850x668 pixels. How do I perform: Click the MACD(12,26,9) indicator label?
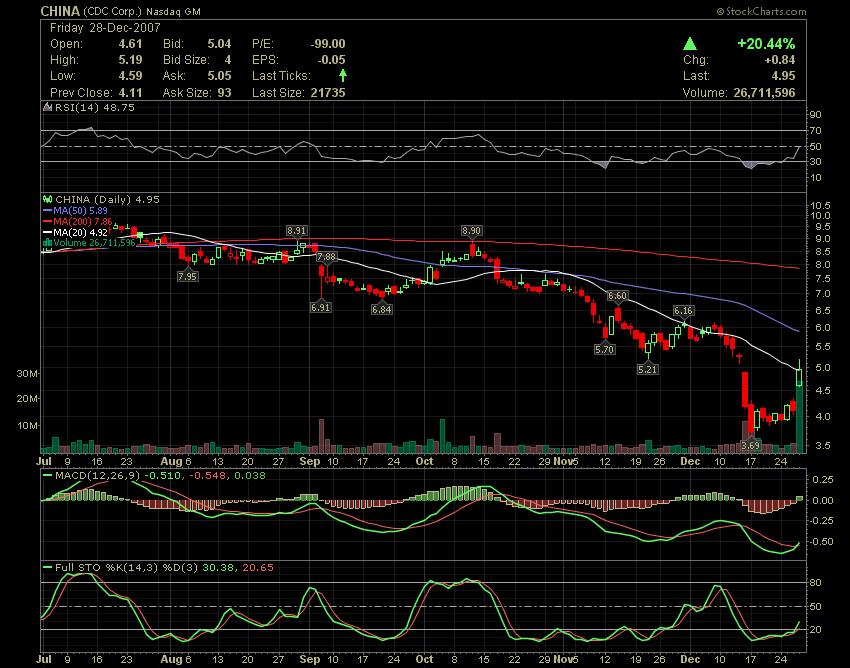[x=96, y=476]
